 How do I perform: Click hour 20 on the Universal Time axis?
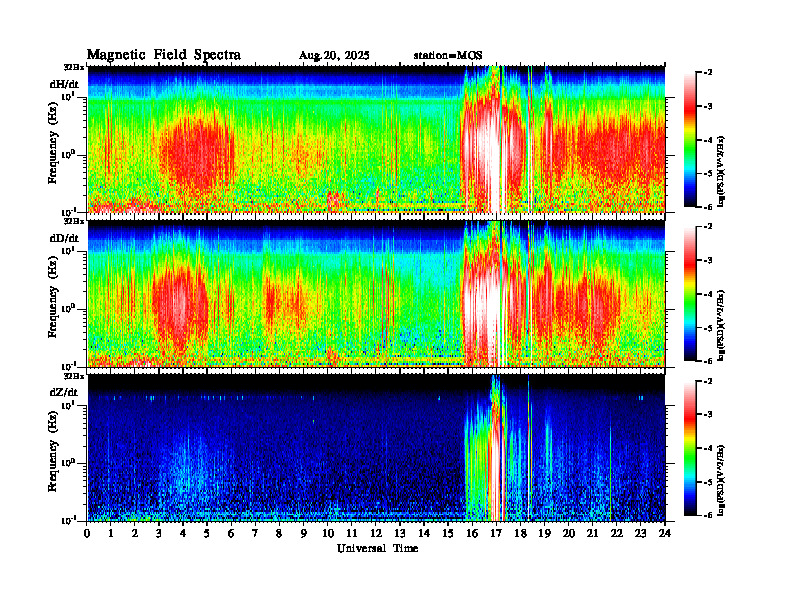pos(569,534)
